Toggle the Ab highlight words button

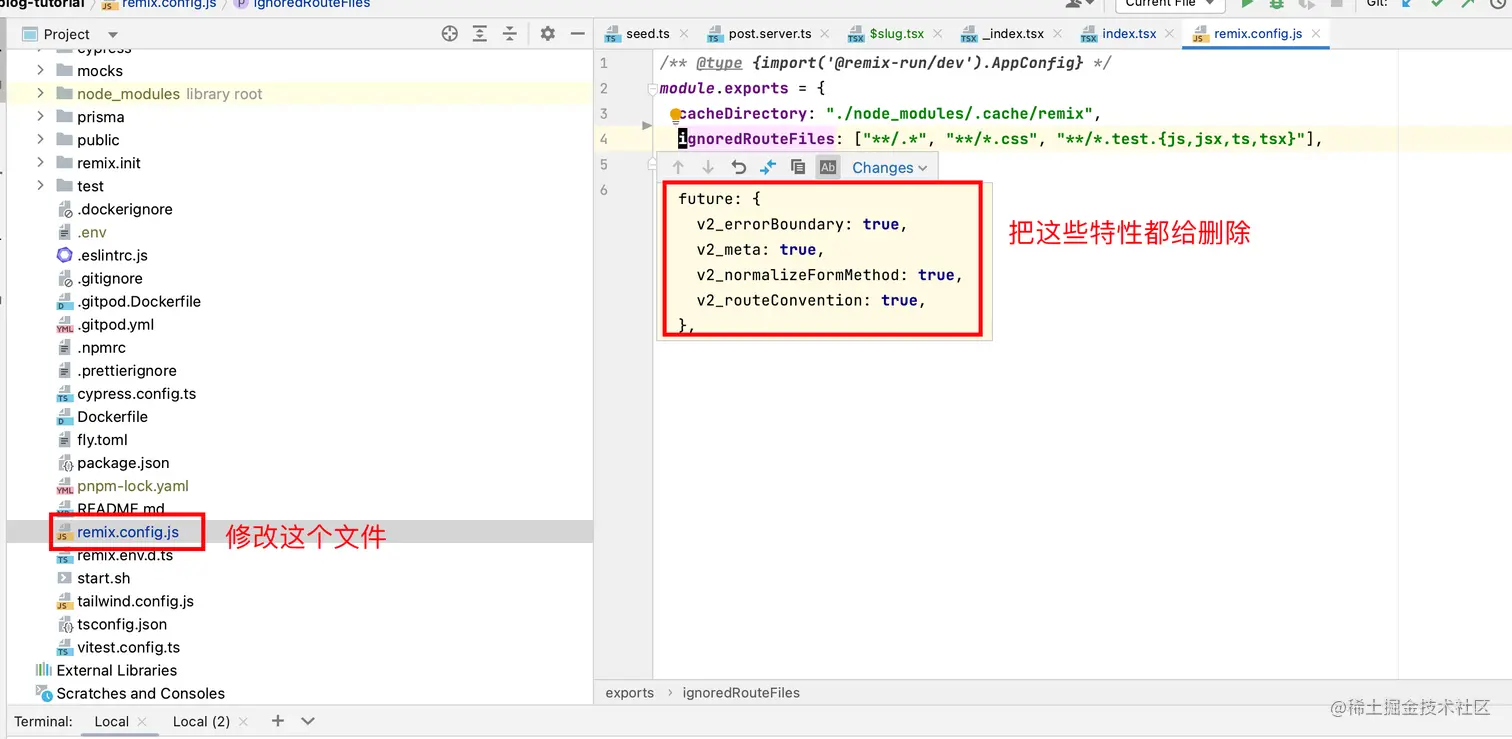click(827, 167)
